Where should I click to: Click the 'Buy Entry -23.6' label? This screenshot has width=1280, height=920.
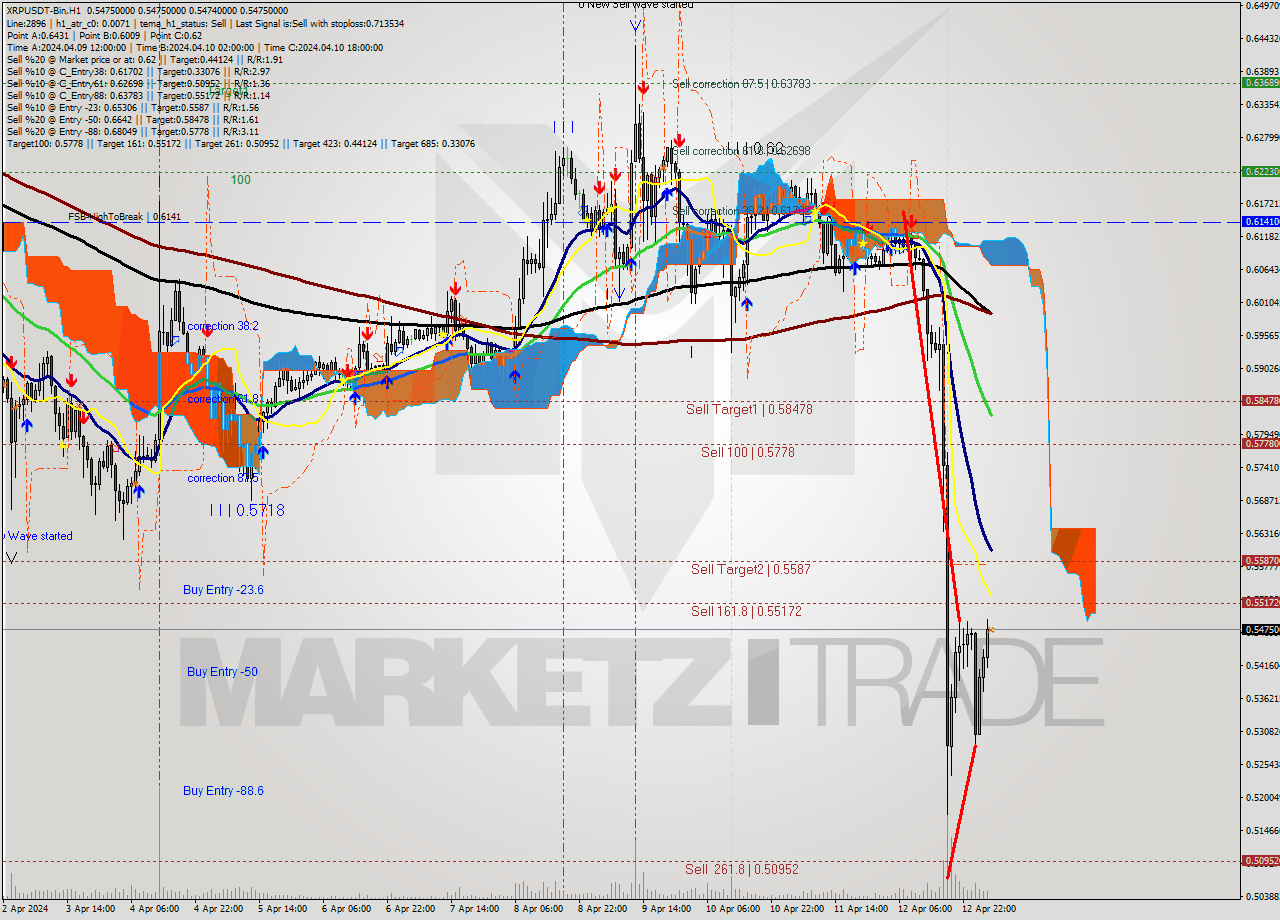[x=223, y=590]
